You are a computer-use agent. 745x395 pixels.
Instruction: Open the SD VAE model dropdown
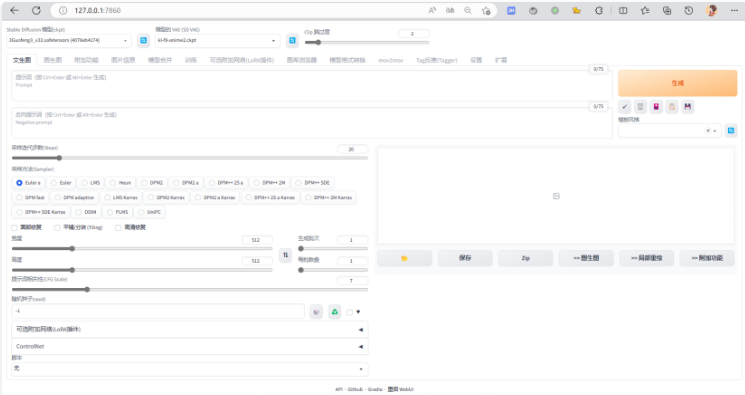pos(217,40)
